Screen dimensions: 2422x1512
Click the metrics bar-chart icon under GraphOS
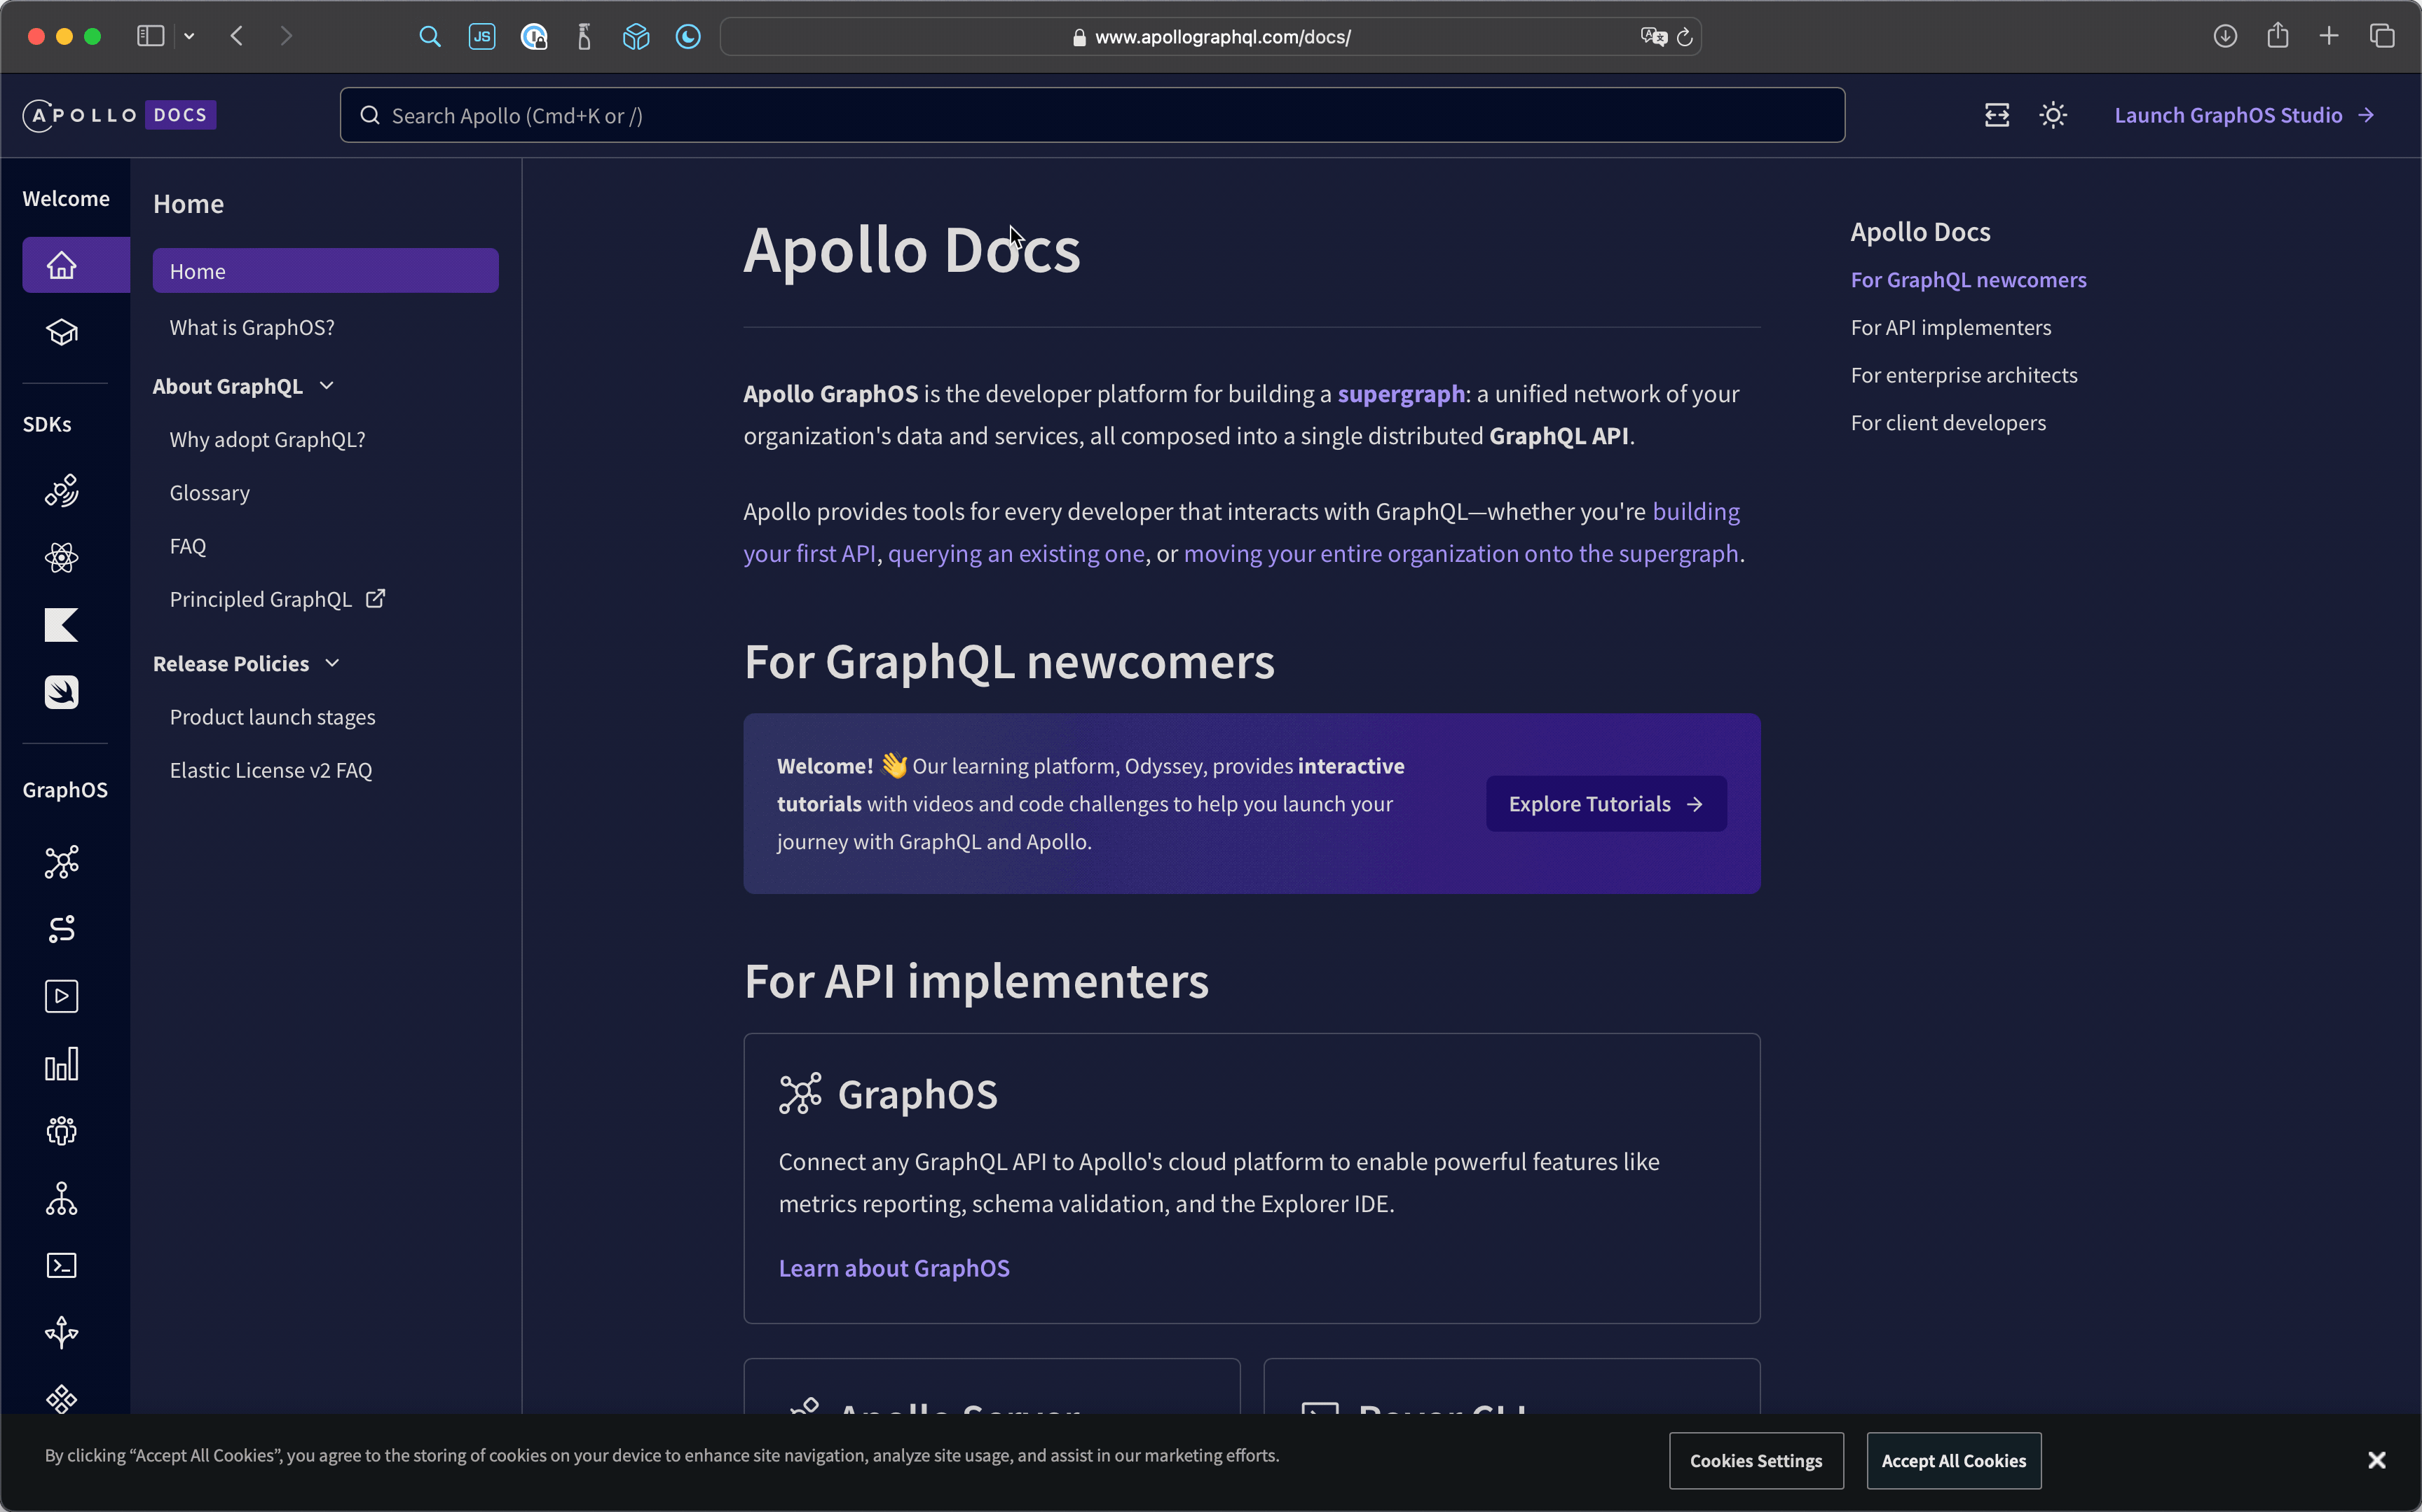(x=61, y=1064)
